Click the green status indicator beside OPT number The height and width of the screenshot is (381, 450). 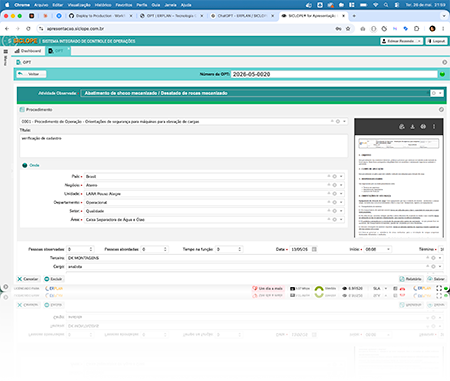pyautogui.click(x=442, y=74)
